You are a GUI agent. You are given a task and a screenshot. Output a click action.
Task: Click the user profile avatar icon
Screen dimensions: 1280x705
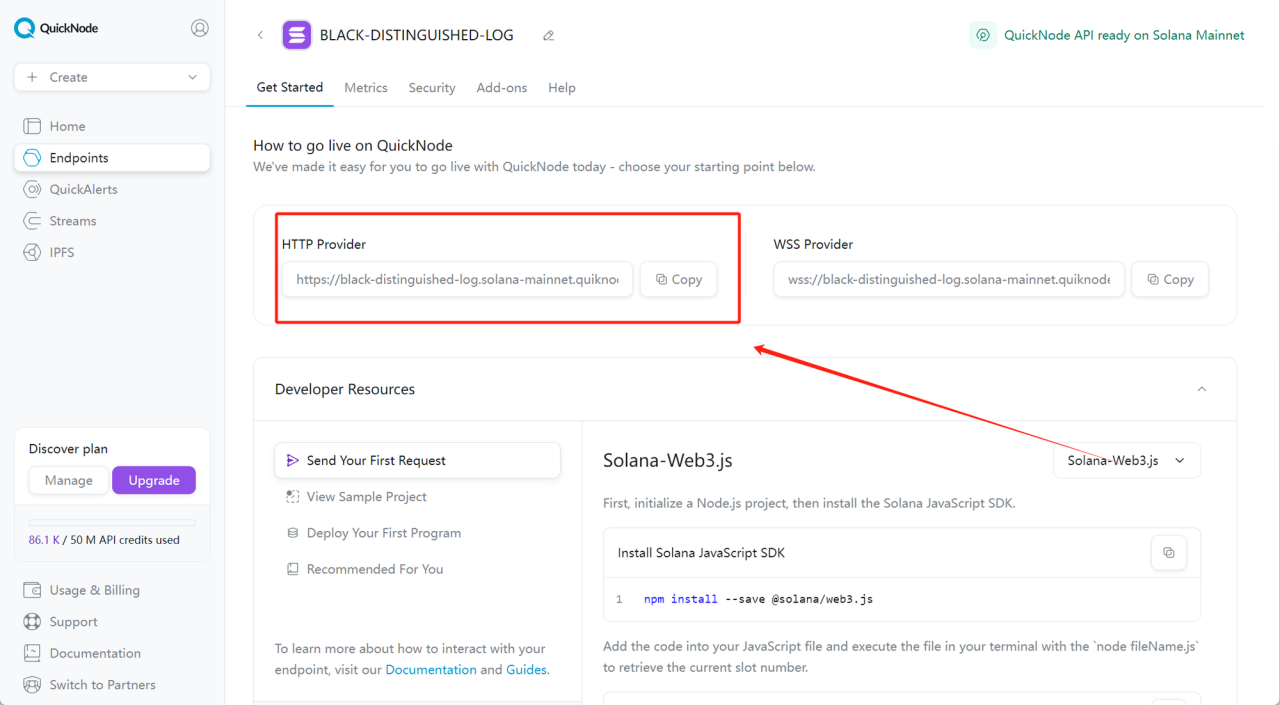[x=200, y=28]
